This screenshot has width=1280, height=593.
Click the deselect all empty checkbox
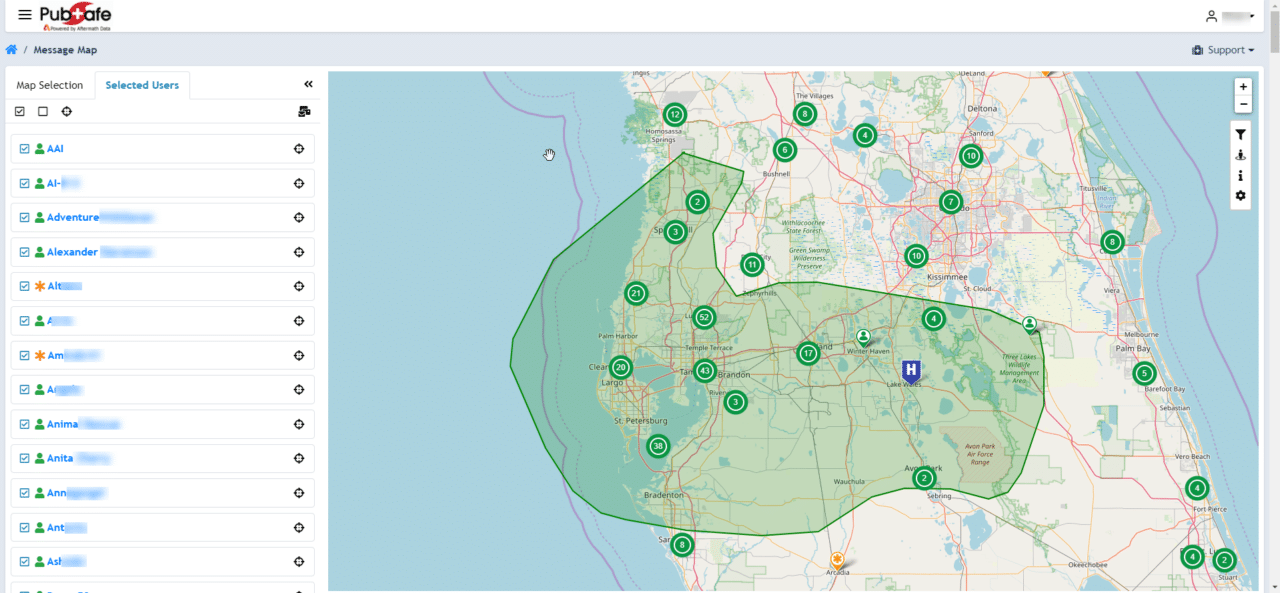coord(43,112)
